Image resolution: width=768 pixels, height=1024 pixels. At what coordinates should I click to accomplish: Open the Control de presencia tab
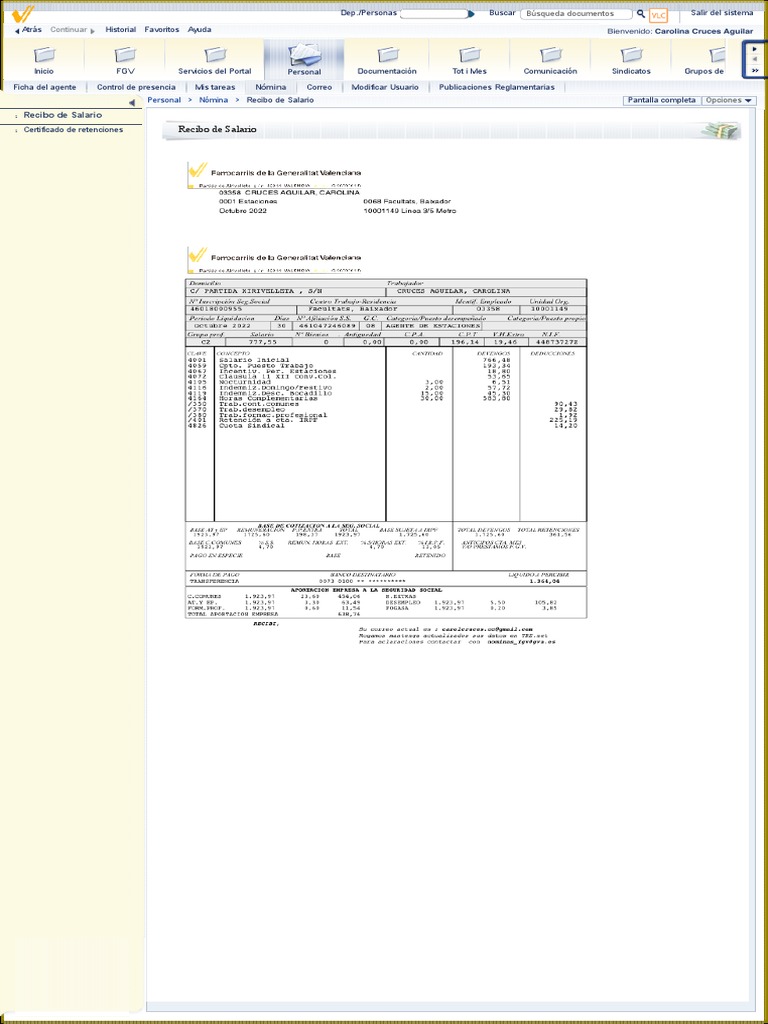[x=136, y=87]
